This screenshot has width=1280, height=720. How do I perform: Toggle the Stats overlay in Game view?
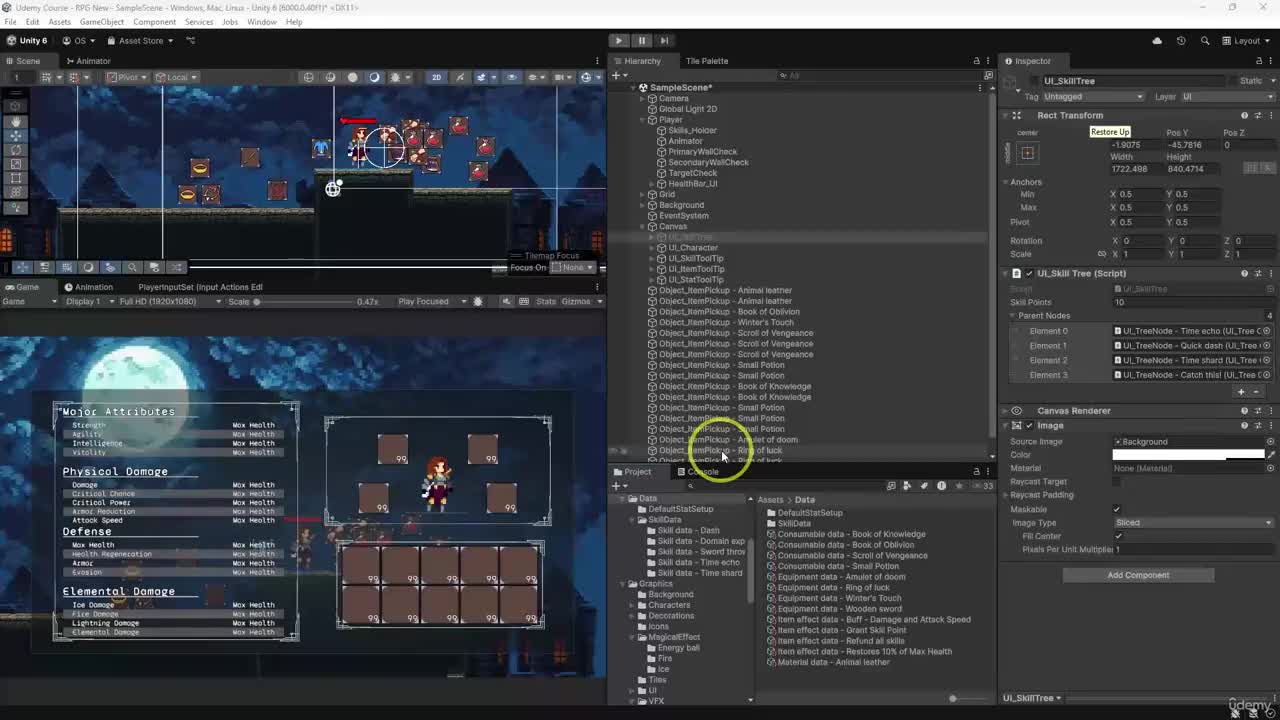pyautogui.click(x=546, y=301)
